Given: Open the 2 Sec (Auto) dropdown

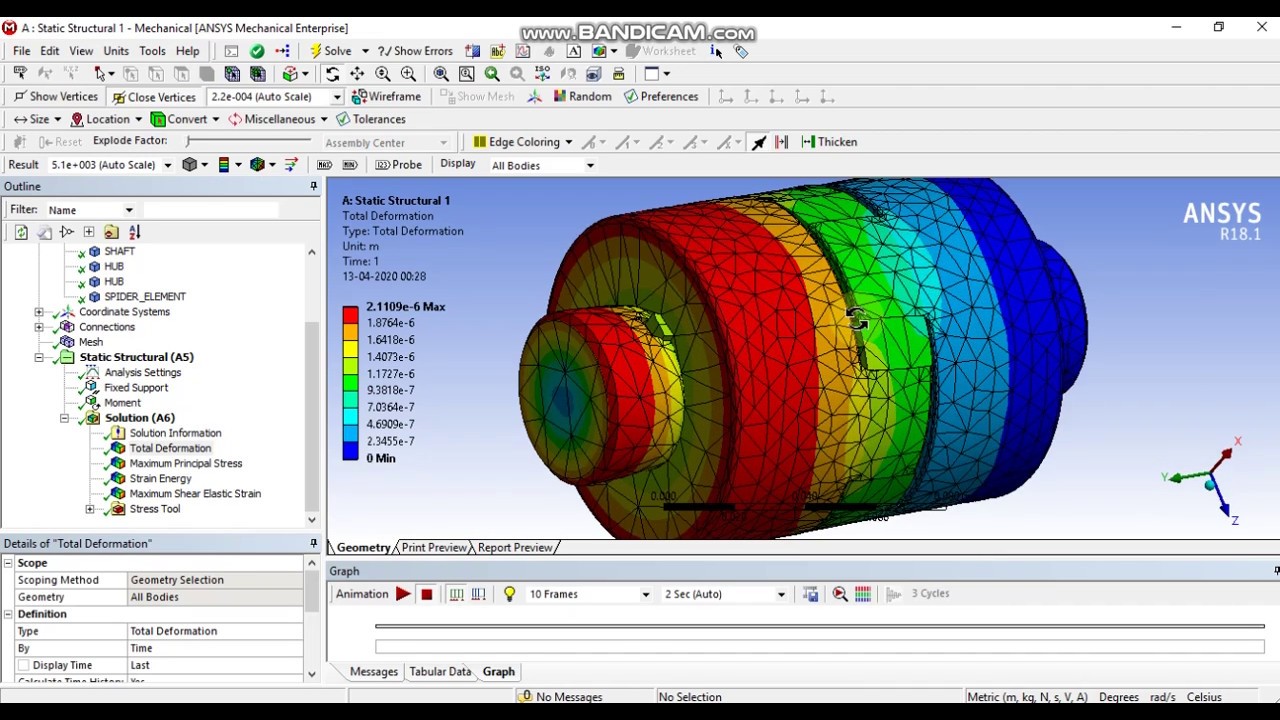Looking at the screenshot, I should pyautogui.click(x=781, y=594).
